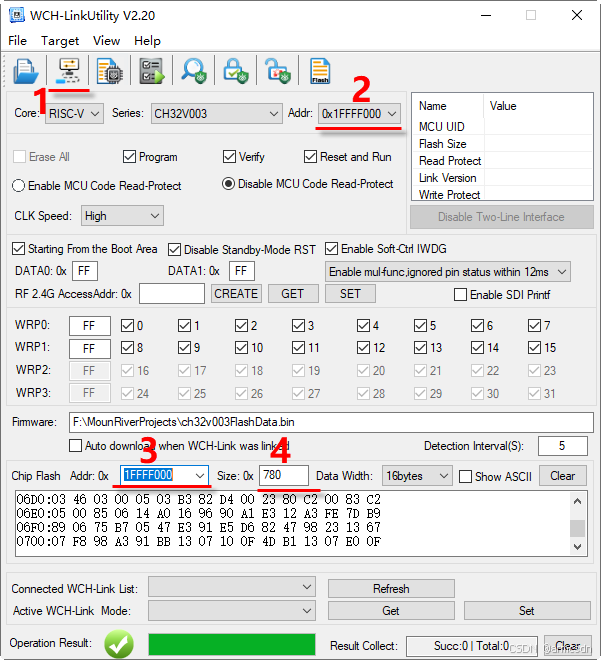This screenshot has height=660, width=601.
Task: Open firmware file via folder icon
Action: point(26,71)
